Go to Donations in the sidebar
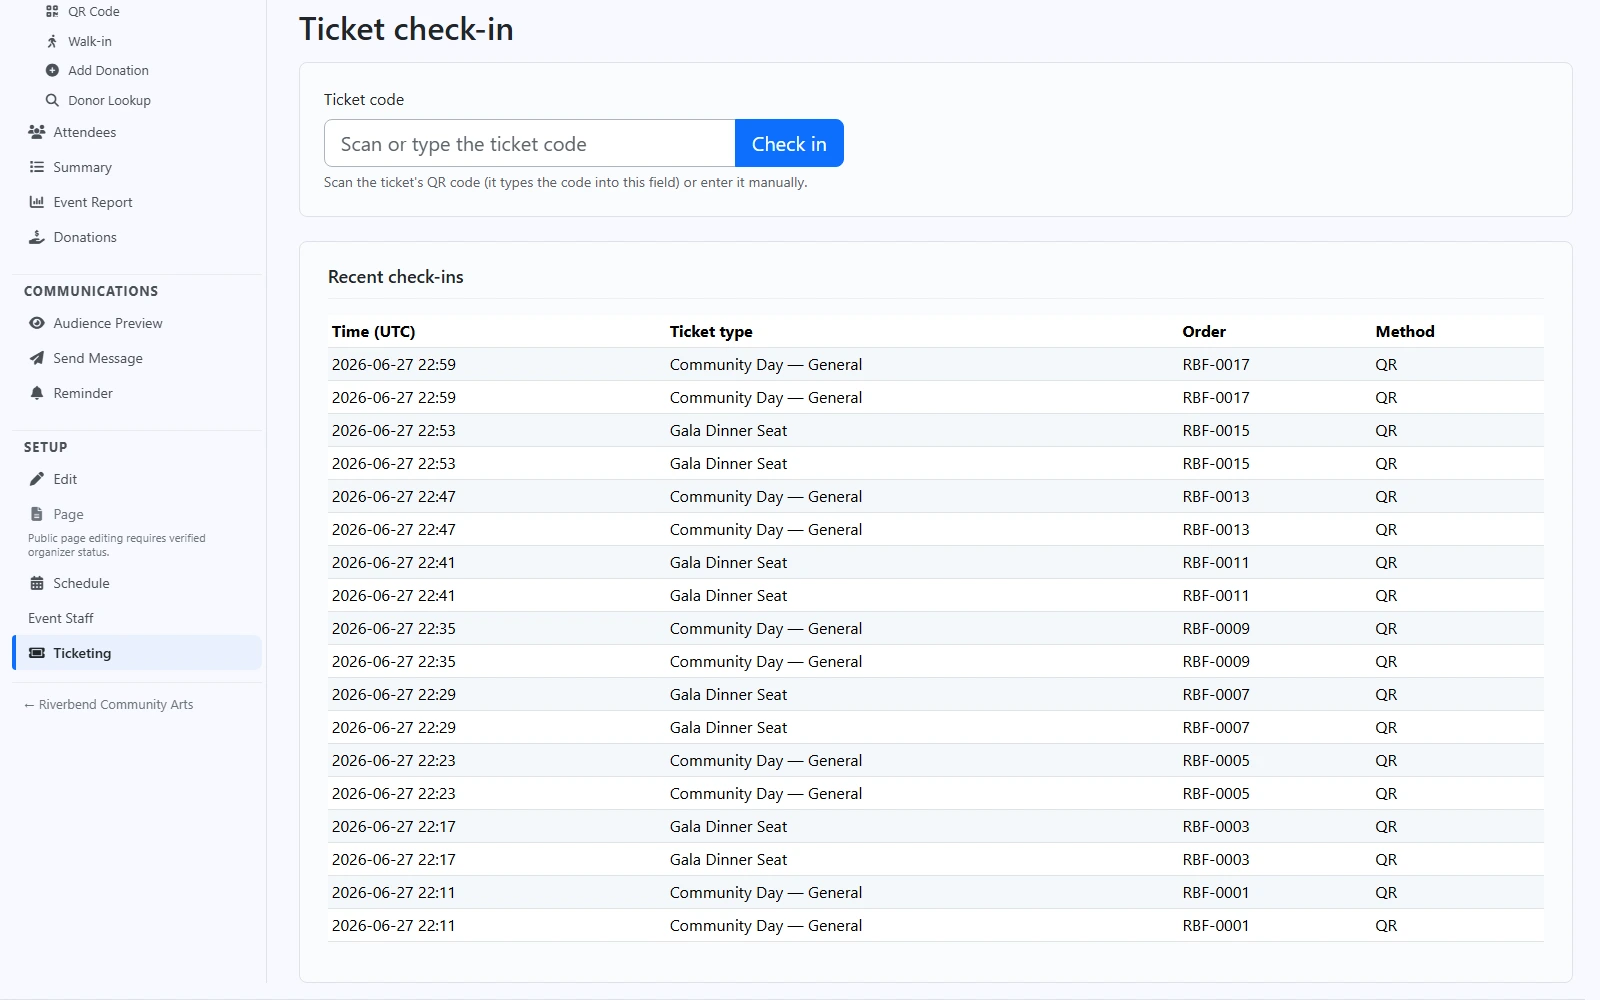 point(85,237)
